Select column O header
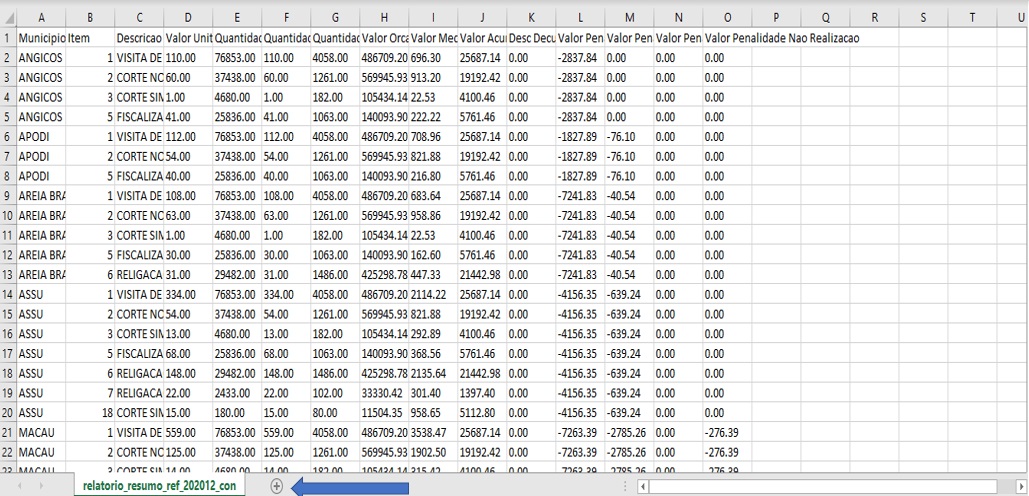 [726, 18]
